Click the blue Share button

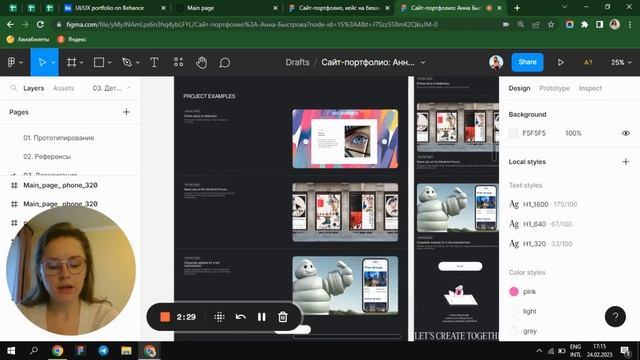point(527,62)
